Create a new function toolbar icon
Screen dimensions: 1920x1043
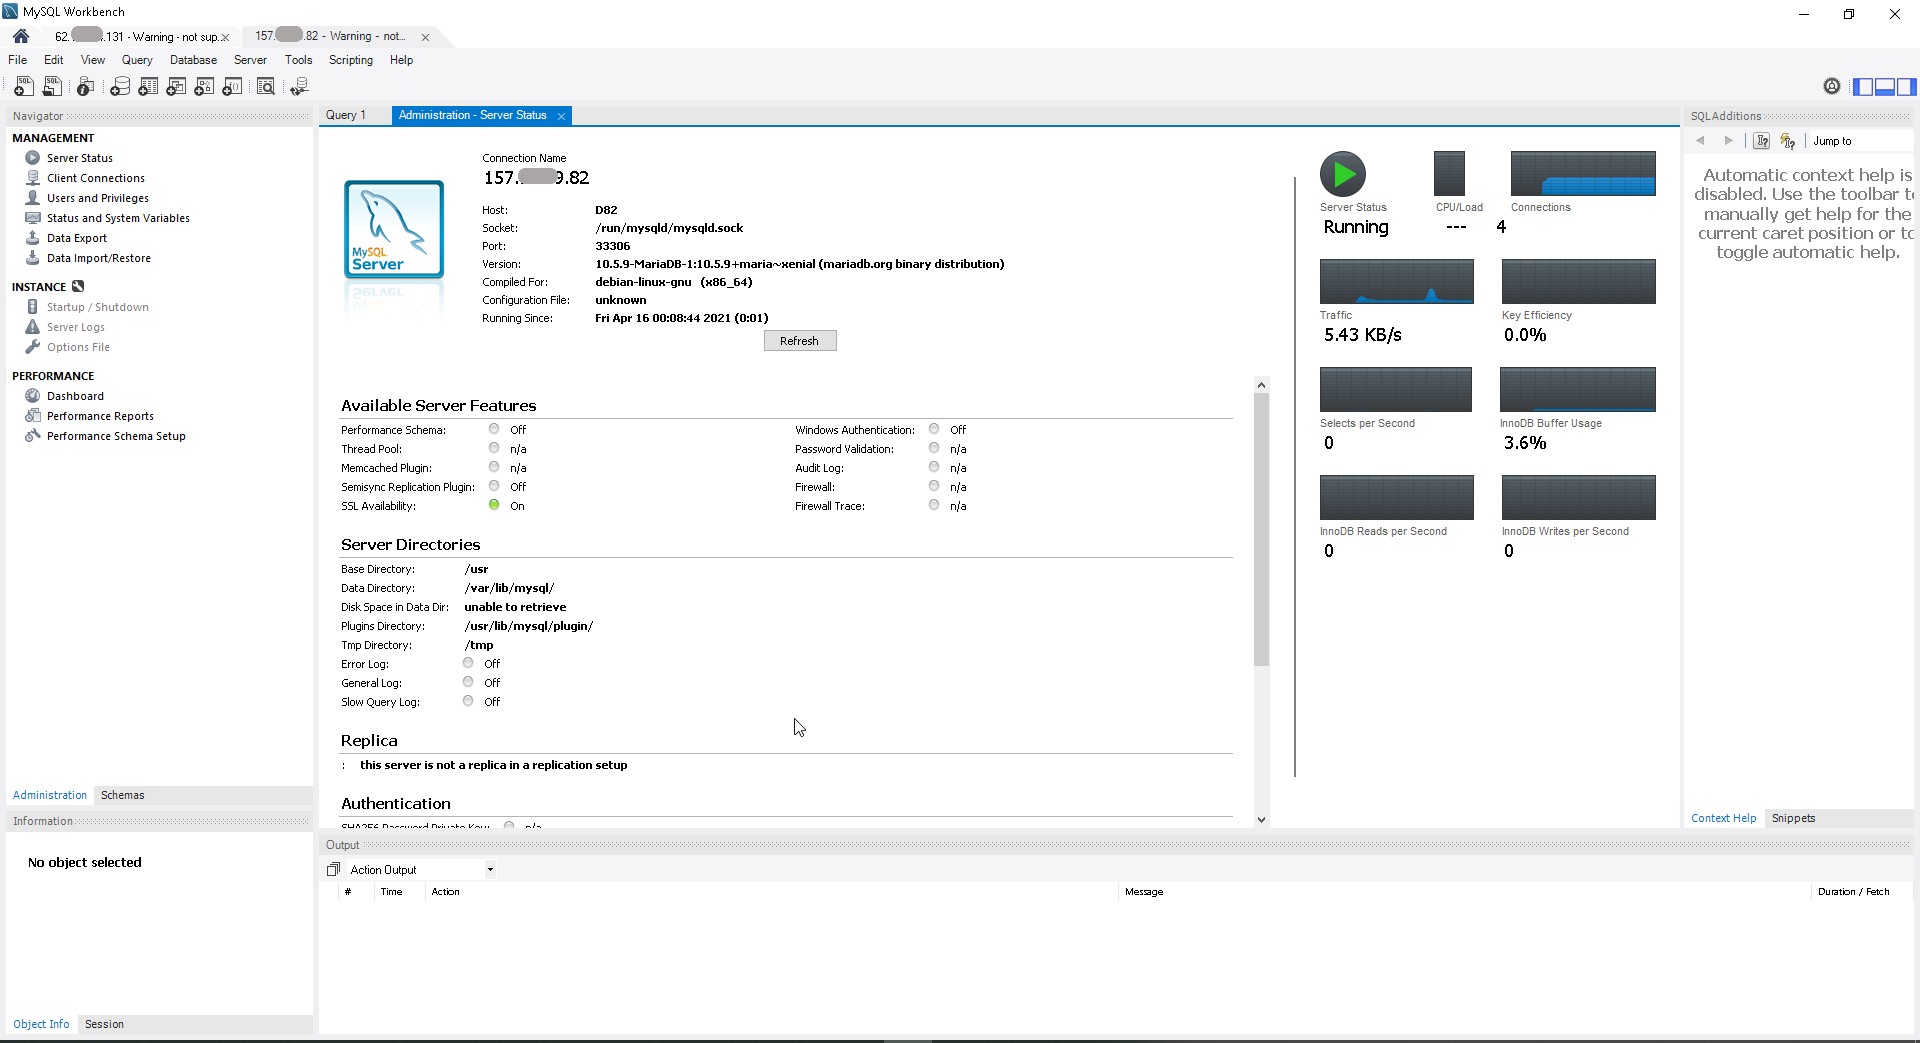232,87
